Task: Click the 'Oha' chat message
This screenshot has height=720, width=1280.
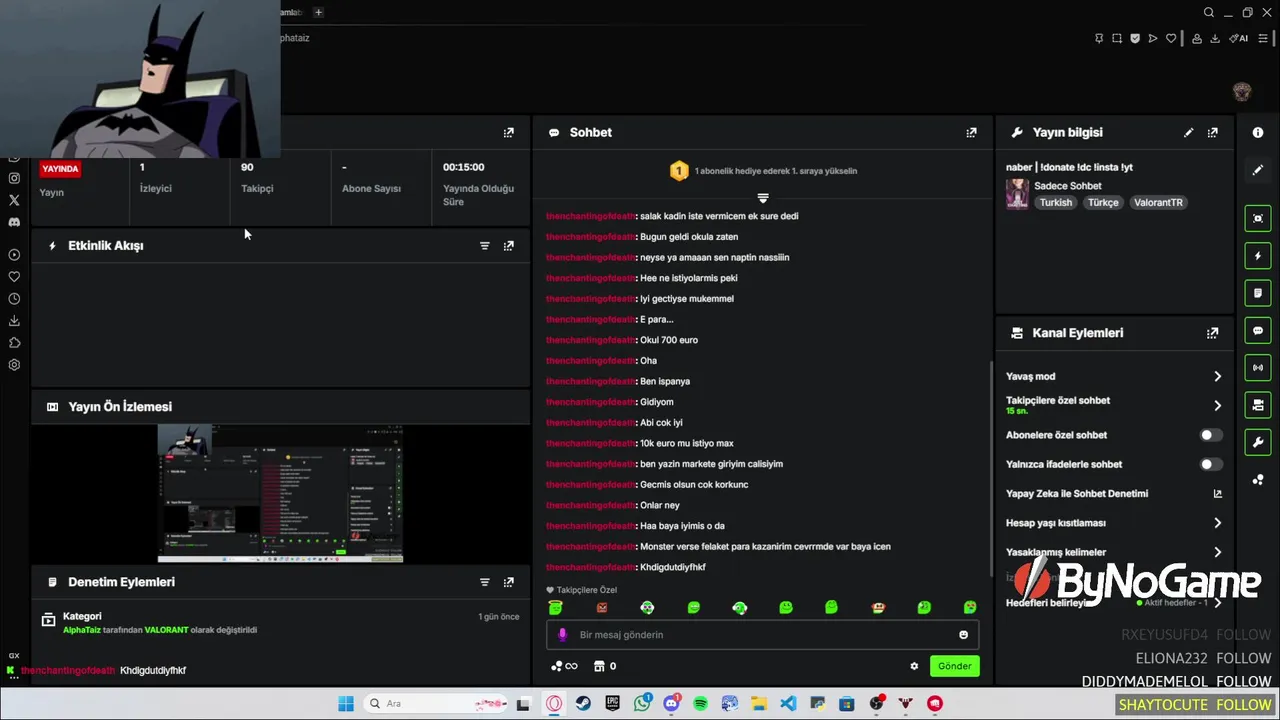Action: (648, 361)
